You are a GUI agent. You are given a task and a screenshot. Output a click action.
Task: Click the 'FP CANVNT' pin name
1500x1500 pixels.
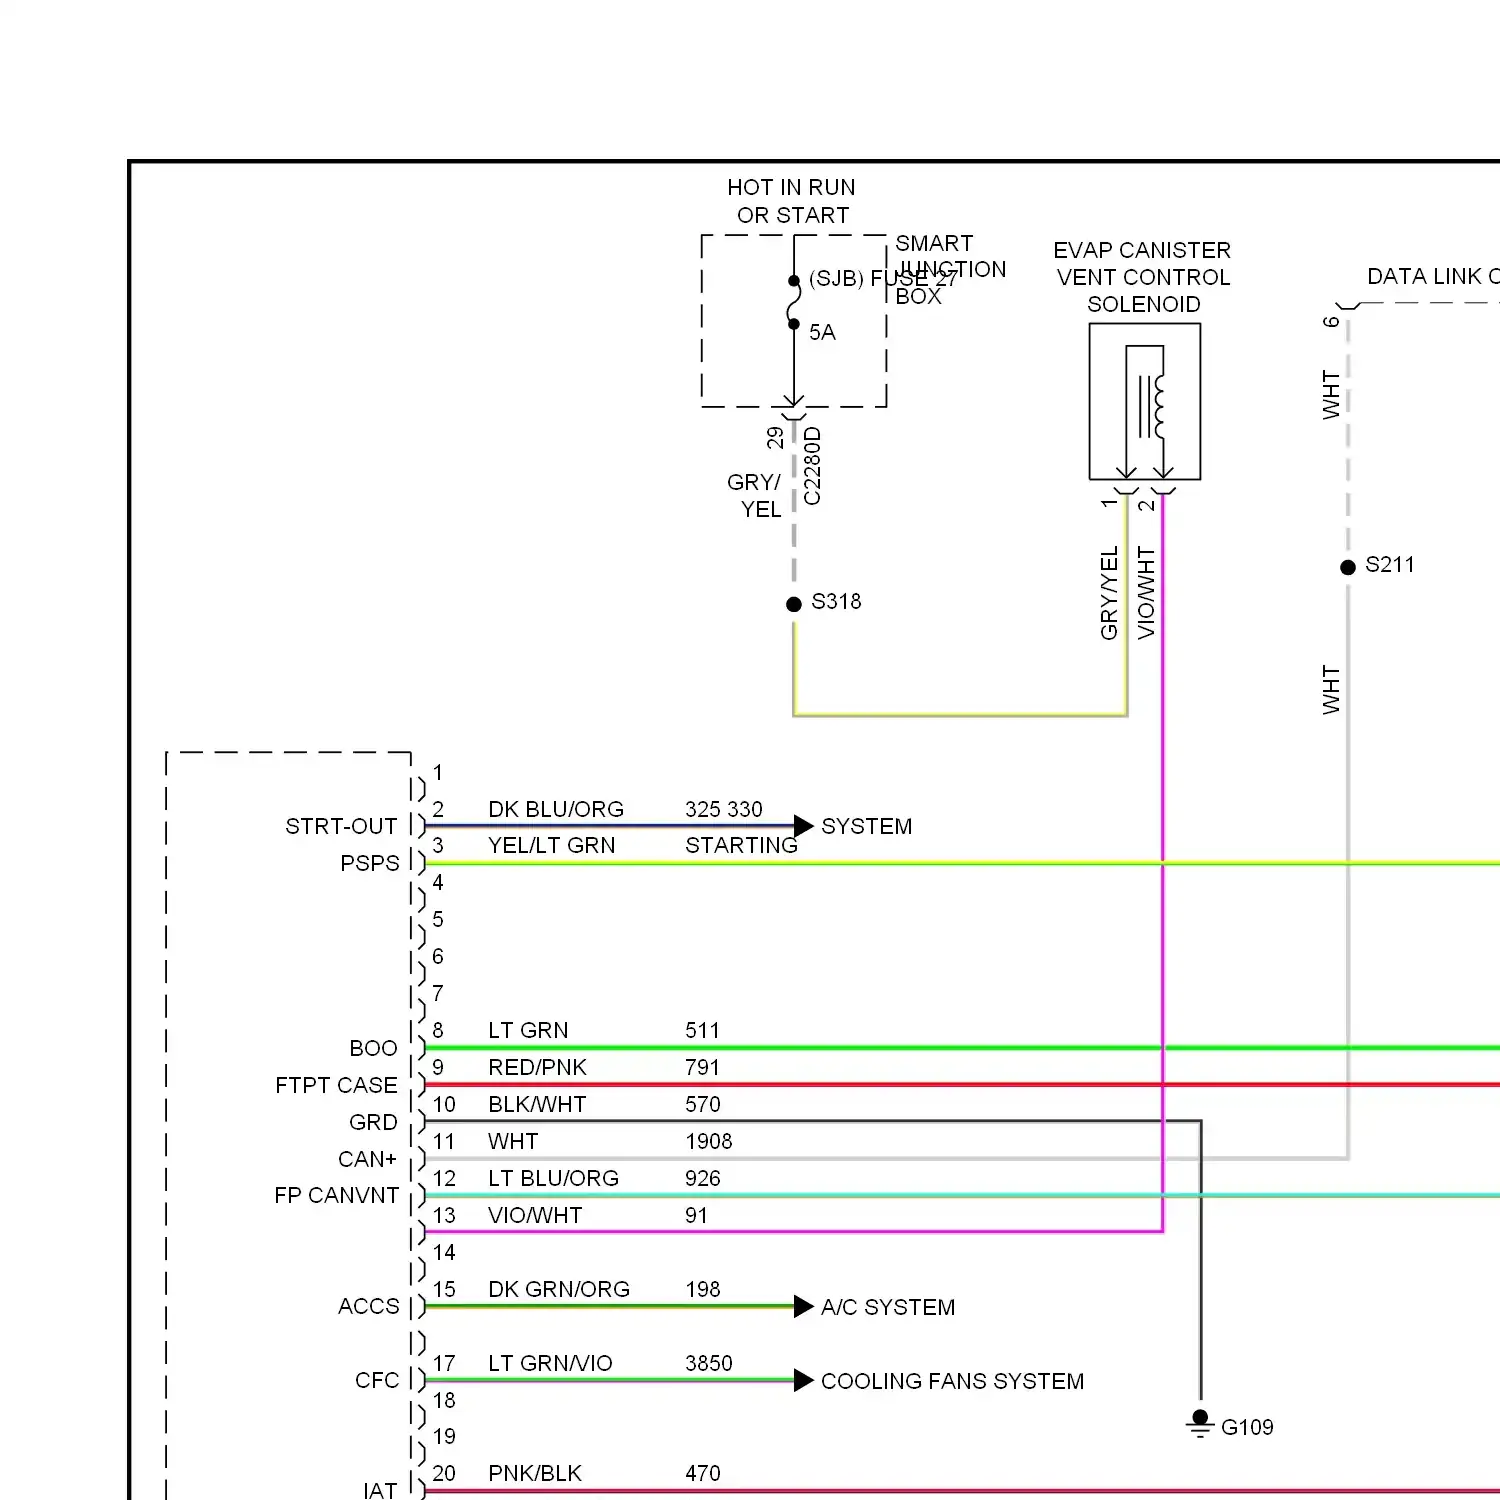(336, 1195)
